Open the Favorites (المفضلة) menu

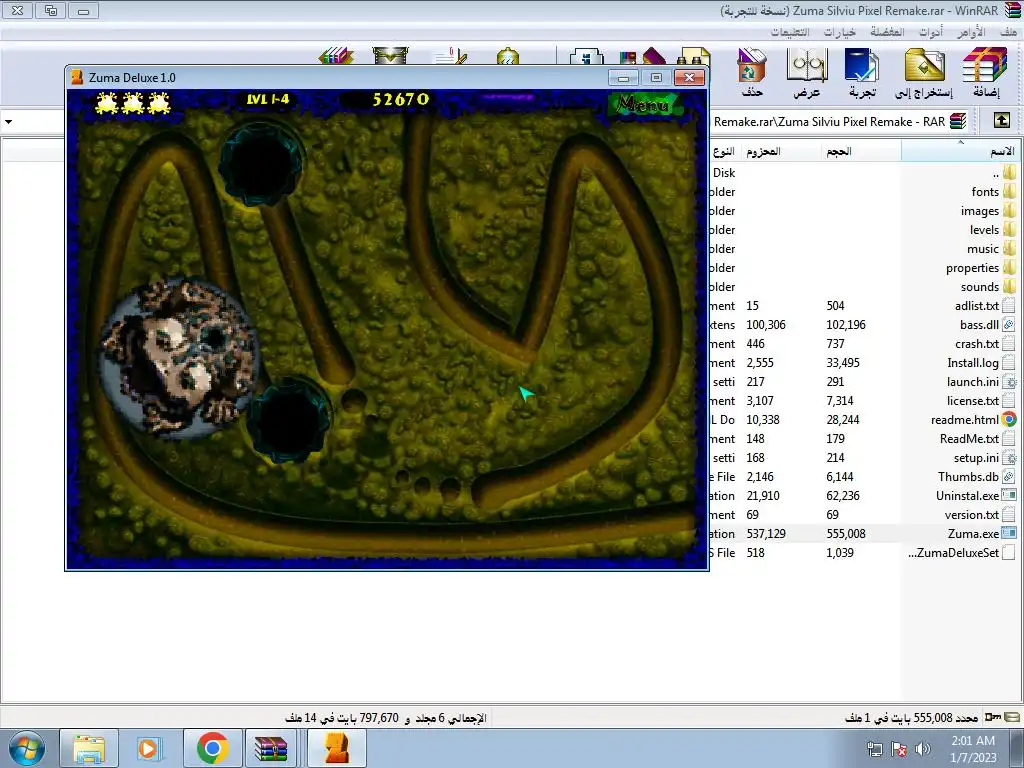pos(887,31)
